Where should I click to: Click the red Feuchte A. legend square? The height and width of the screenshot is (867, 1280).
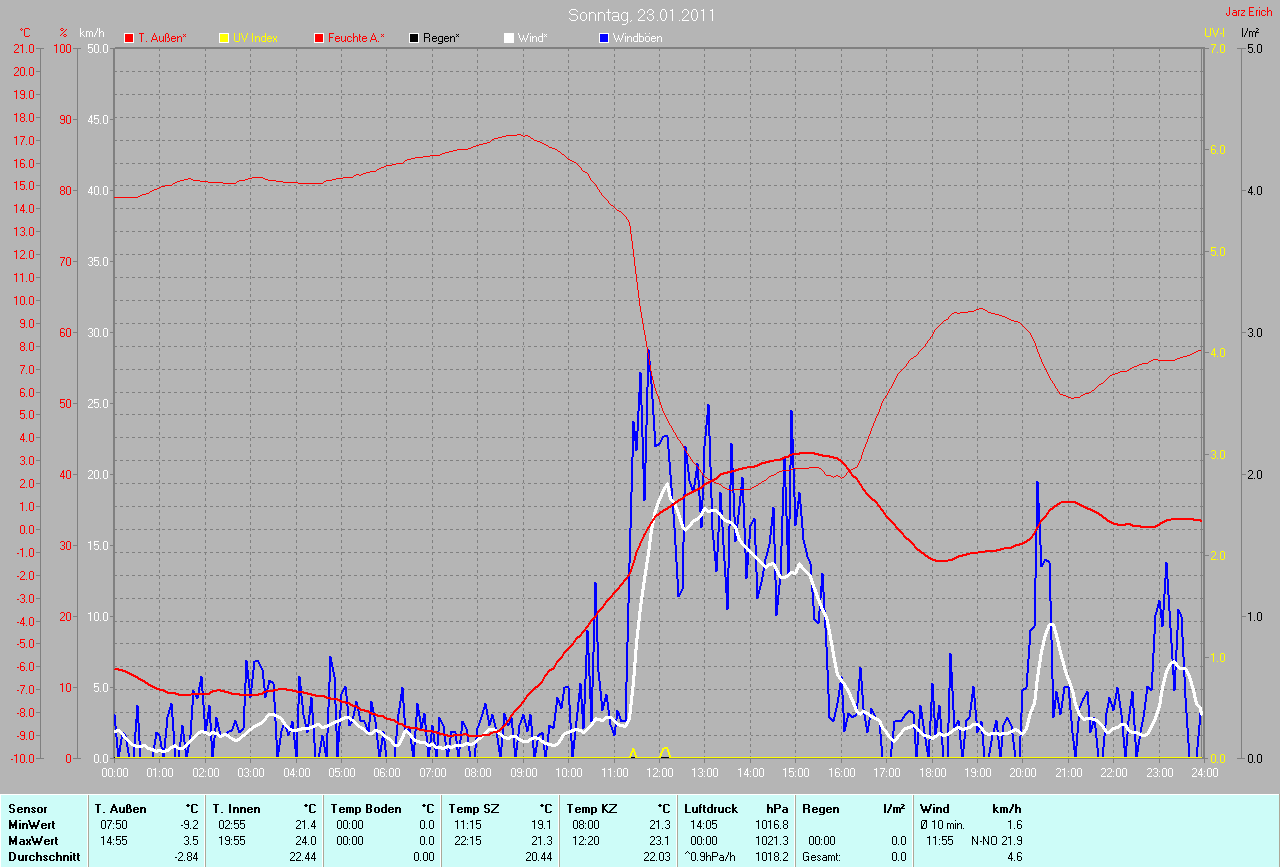319,38
